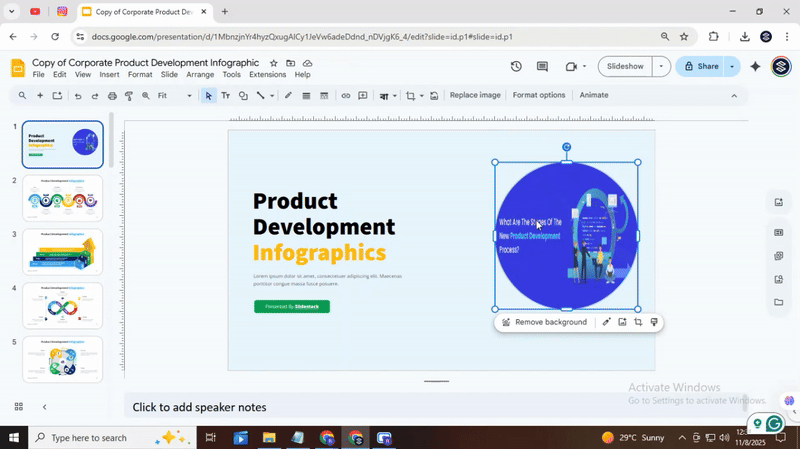Screen dimensions: 800x449
Task: Open the comments panel icon
Action: point(542,67)
